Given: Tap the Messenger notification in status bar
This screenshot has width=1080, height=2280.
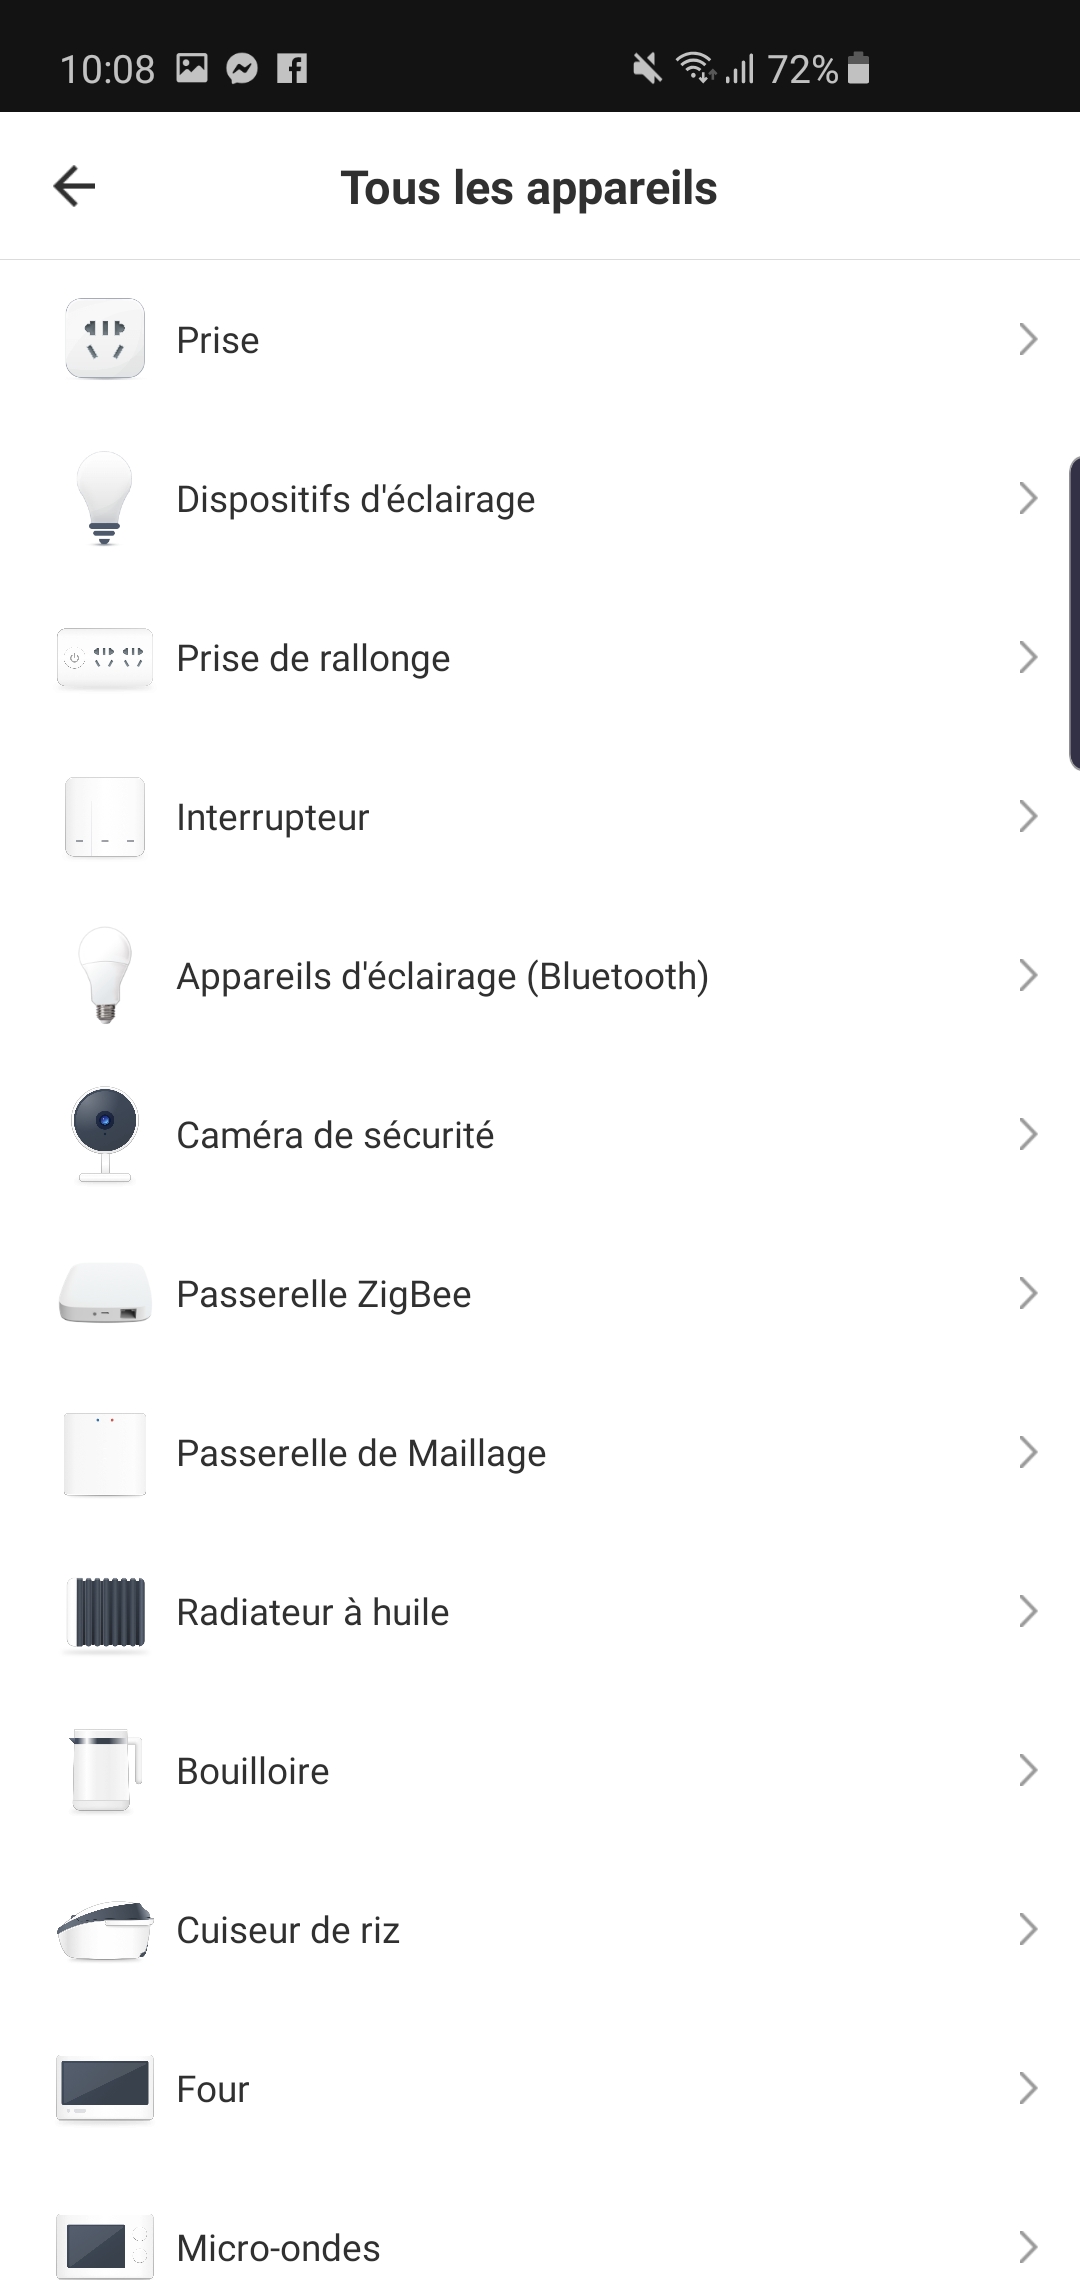Looking at the screenshot, I should [x=242, y=69].
